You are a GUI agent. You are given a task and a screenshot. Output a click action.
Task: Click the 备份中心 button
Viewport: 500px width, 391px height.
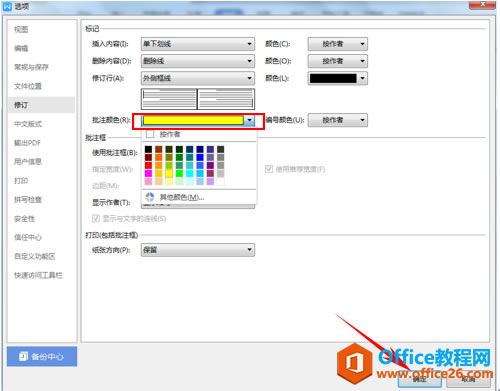(42, 356)
